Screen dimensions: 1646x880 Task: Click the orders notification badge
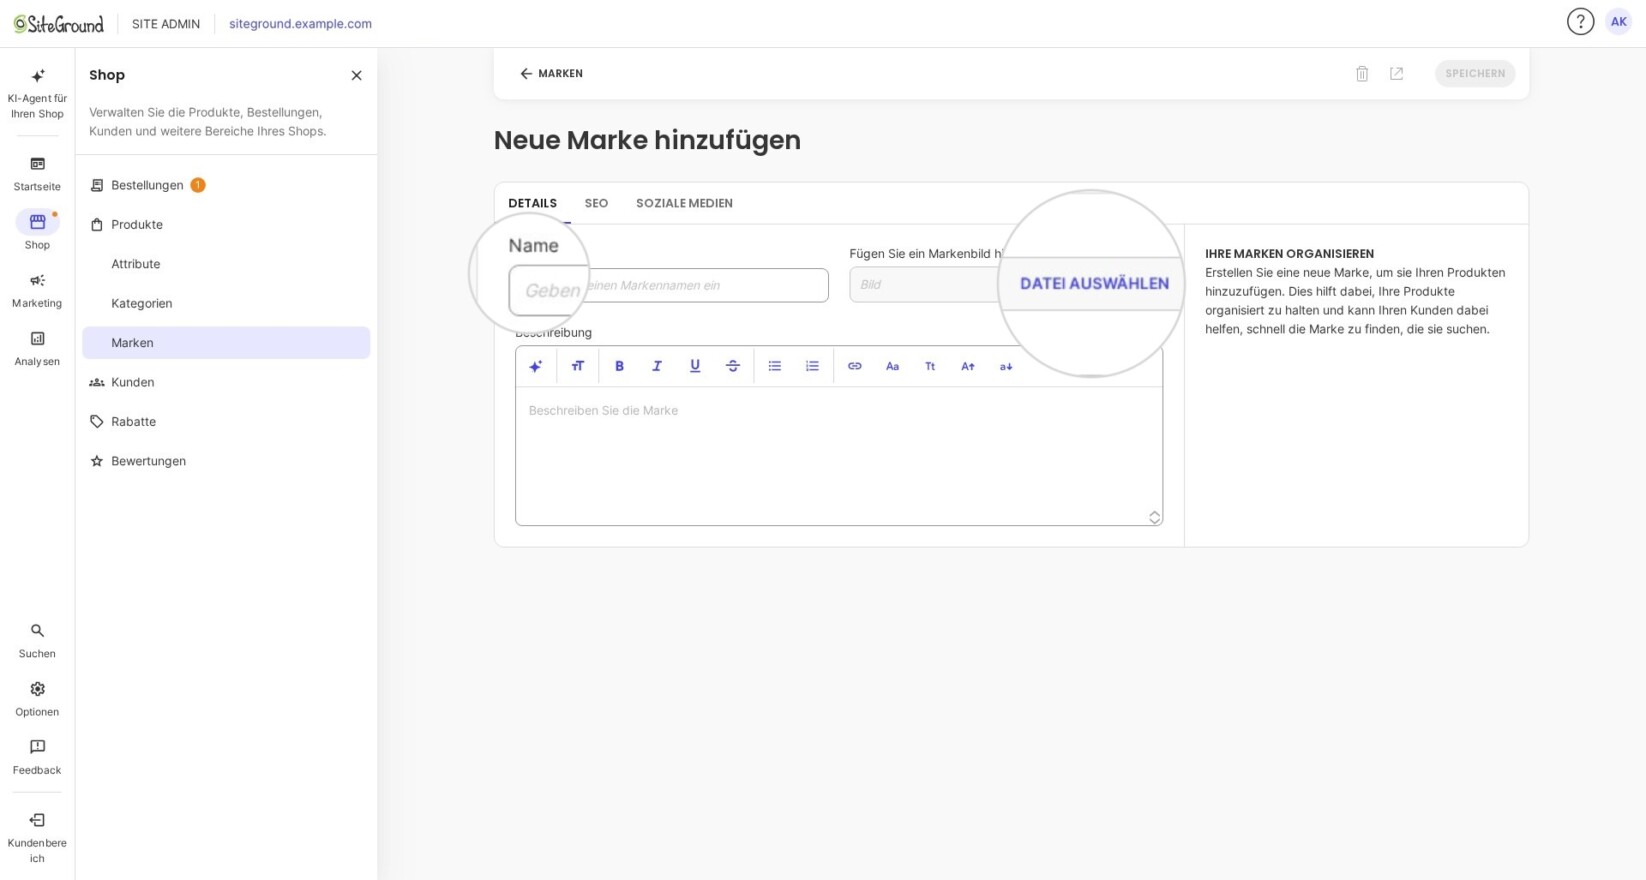[x=198, y=185]
